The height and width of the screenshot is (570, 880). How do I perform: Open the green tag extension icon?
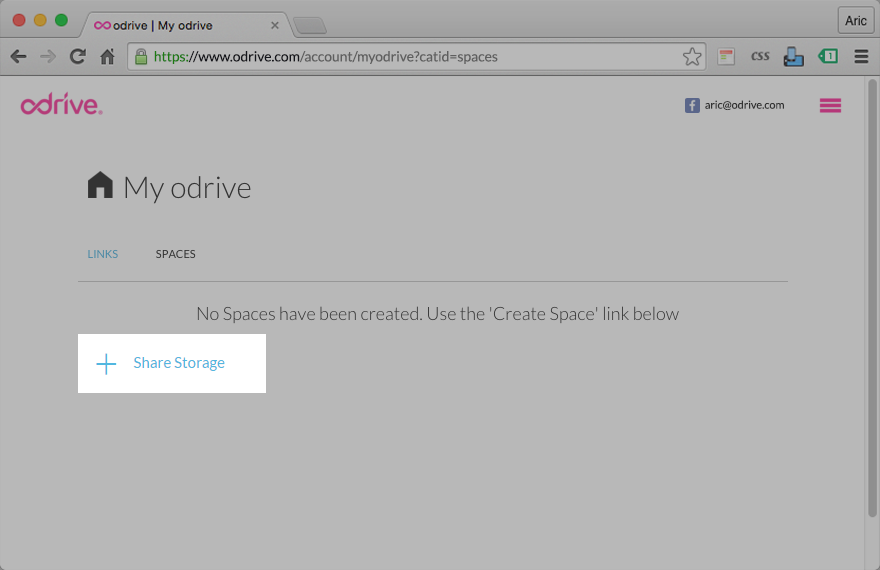[x=827, y=57]
